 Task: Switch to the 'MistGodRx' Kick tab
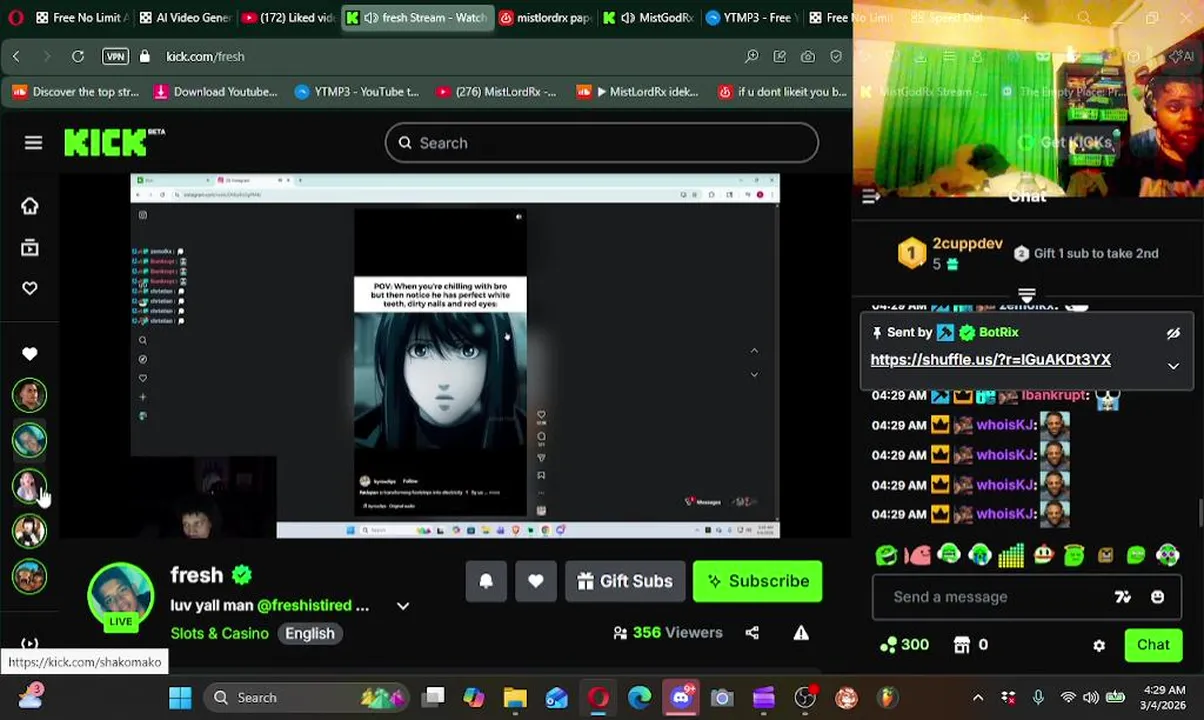[649, 17]
